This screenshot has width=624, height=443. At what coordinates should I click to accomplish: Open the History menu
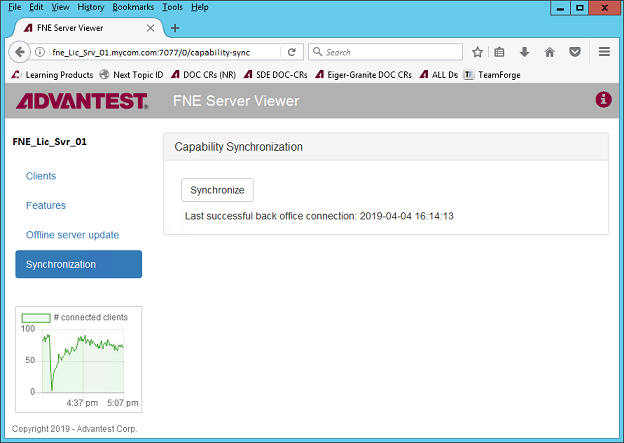90,7
